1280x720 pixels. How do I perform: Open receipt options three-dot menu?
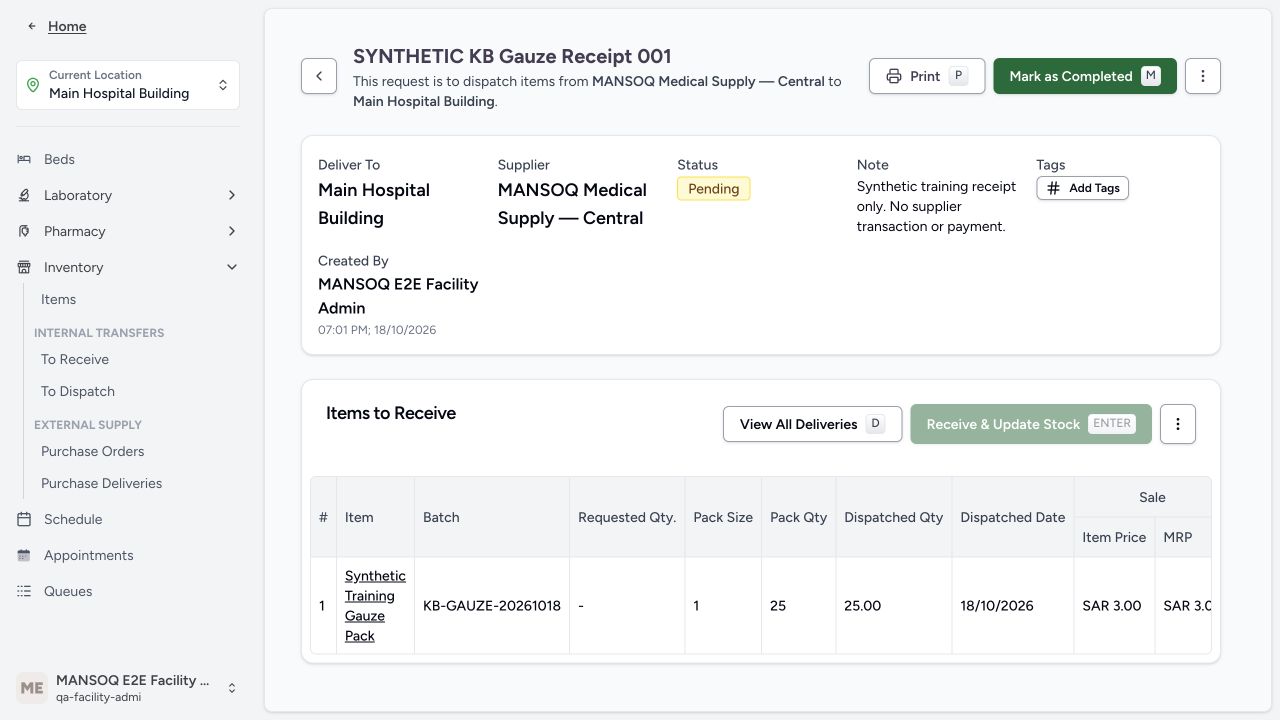point(1203,76)
